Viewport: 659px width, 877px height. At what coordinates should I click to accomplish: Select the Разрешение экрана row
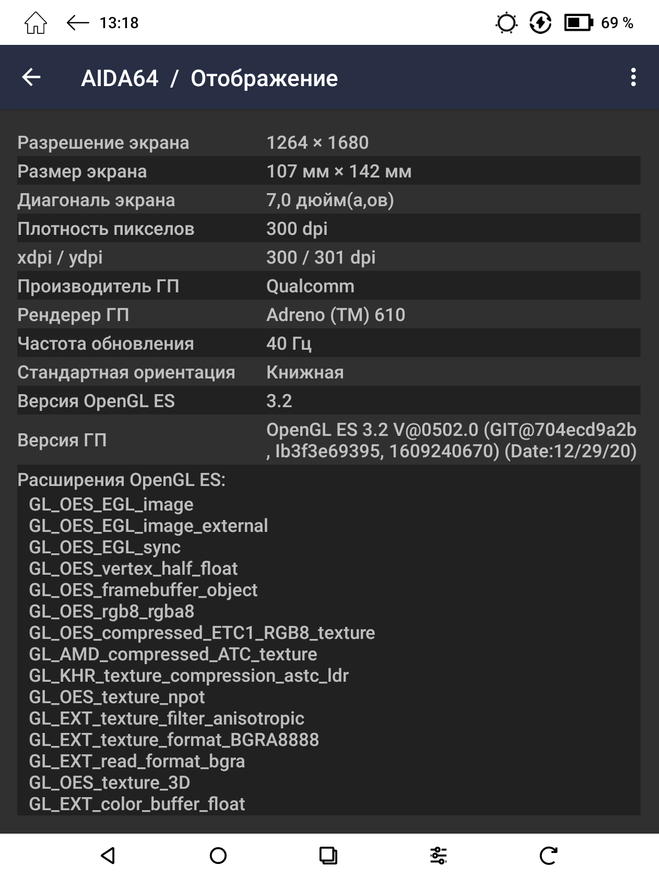tap(328, 143)
